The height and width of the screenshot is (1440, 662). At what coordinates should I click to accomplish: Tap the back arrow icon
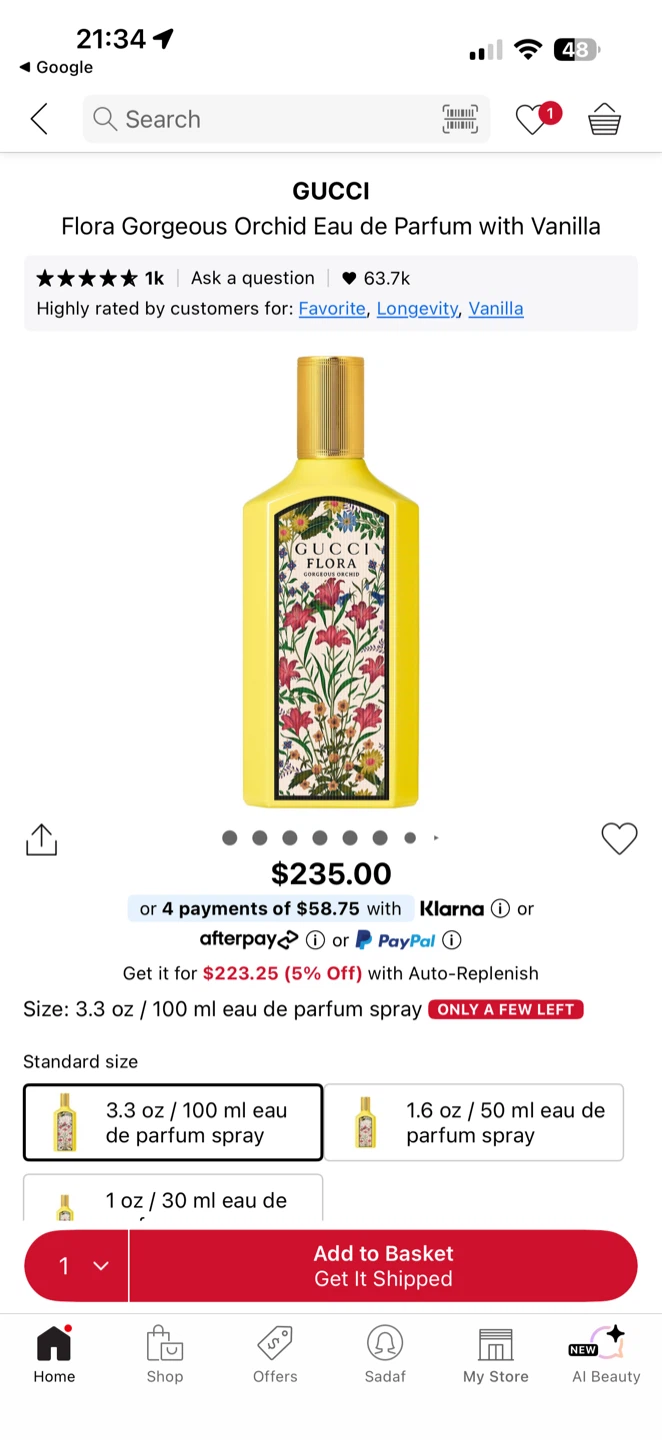39,119
